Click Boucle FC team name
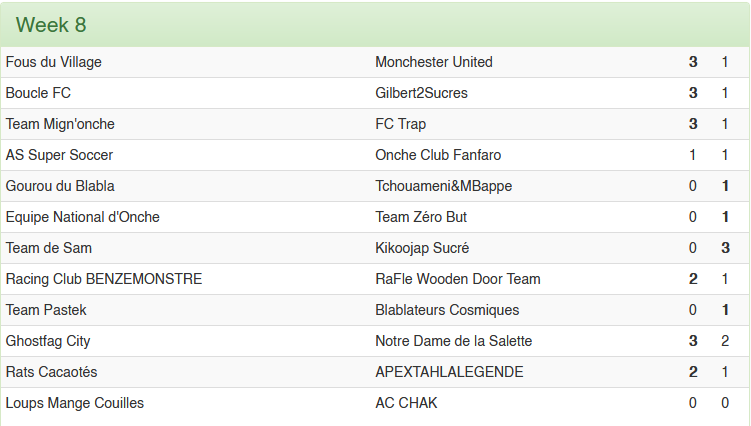 38,93
